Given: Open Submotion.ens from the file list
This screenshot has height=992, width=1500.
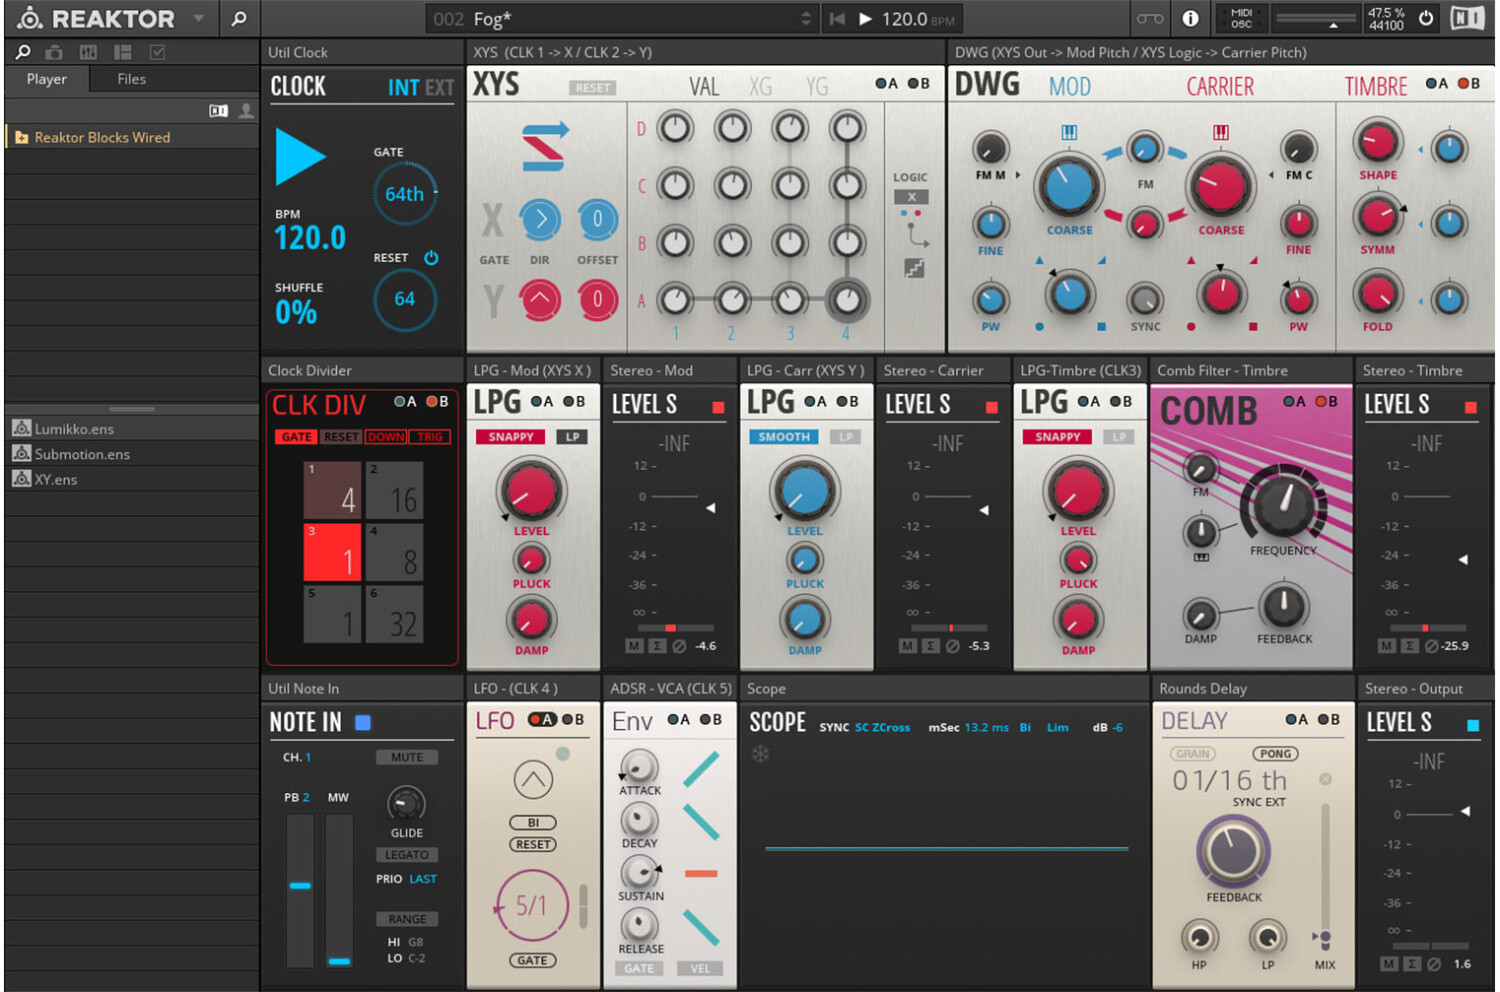Looking at the screenshot, I should click(x=82, y=454).
